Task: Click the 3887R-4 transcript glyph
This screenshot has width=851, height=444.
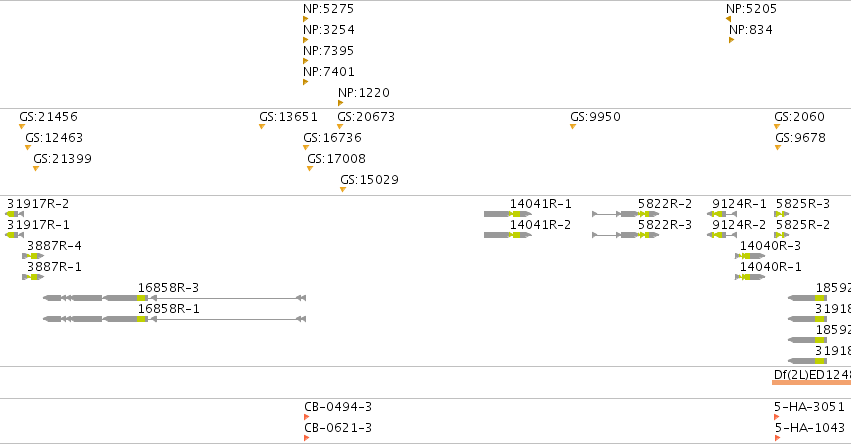Action: 33,256
